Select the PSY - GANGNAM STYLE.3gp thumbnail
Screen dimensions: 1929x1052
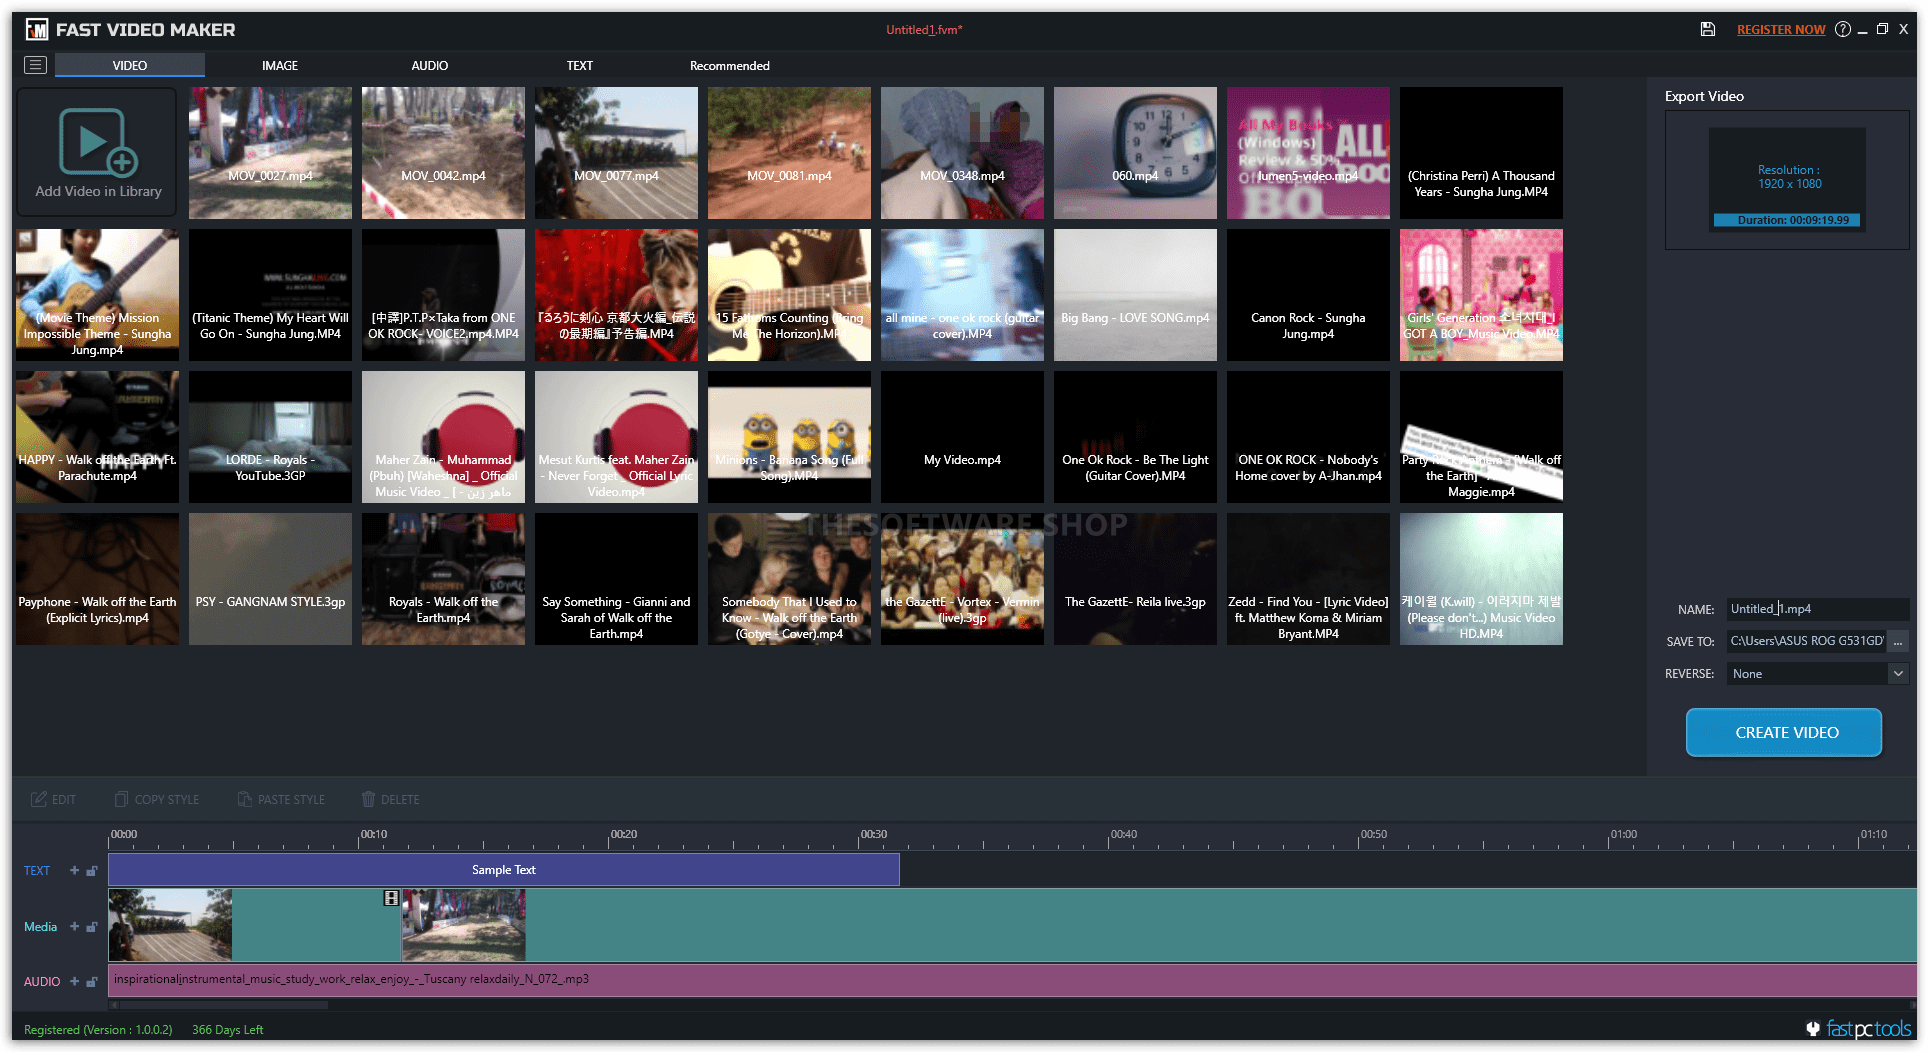(x=270, y=579)
